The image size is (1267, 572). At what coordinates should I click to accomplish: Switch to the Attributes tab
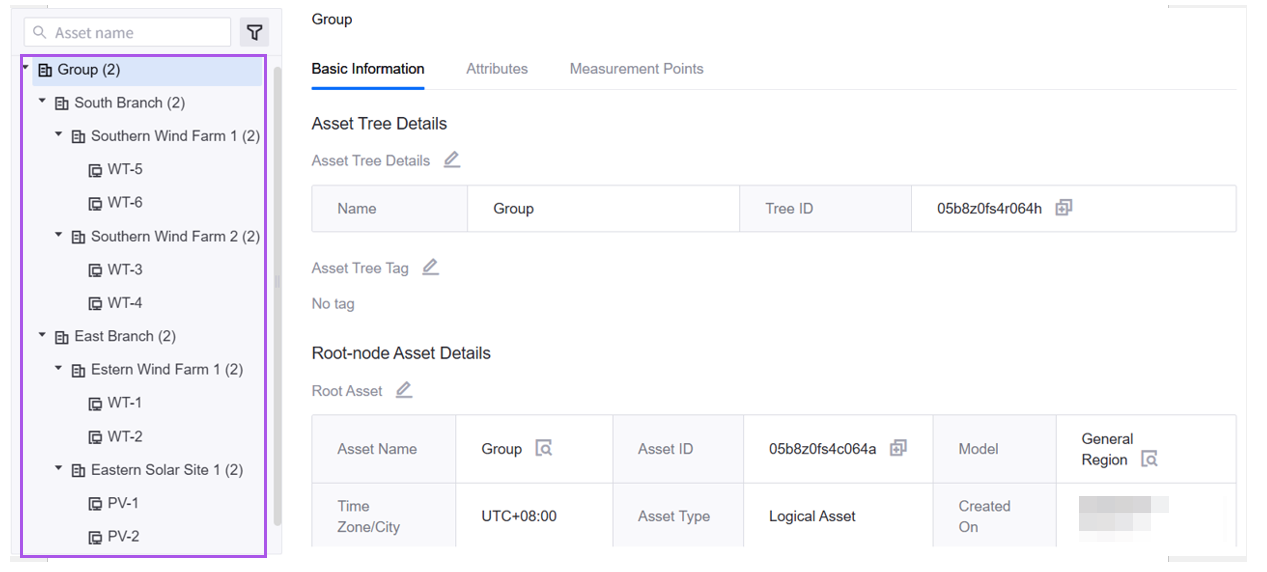point(496,69)
